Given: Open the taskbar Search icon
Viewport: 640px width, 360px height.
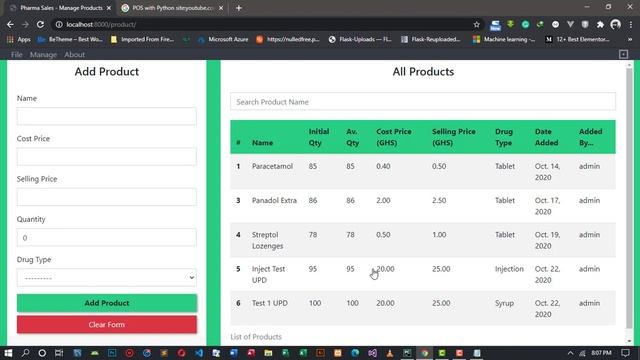Looking at the screenshot, I should pyautogui.click(x=25, y=353).
